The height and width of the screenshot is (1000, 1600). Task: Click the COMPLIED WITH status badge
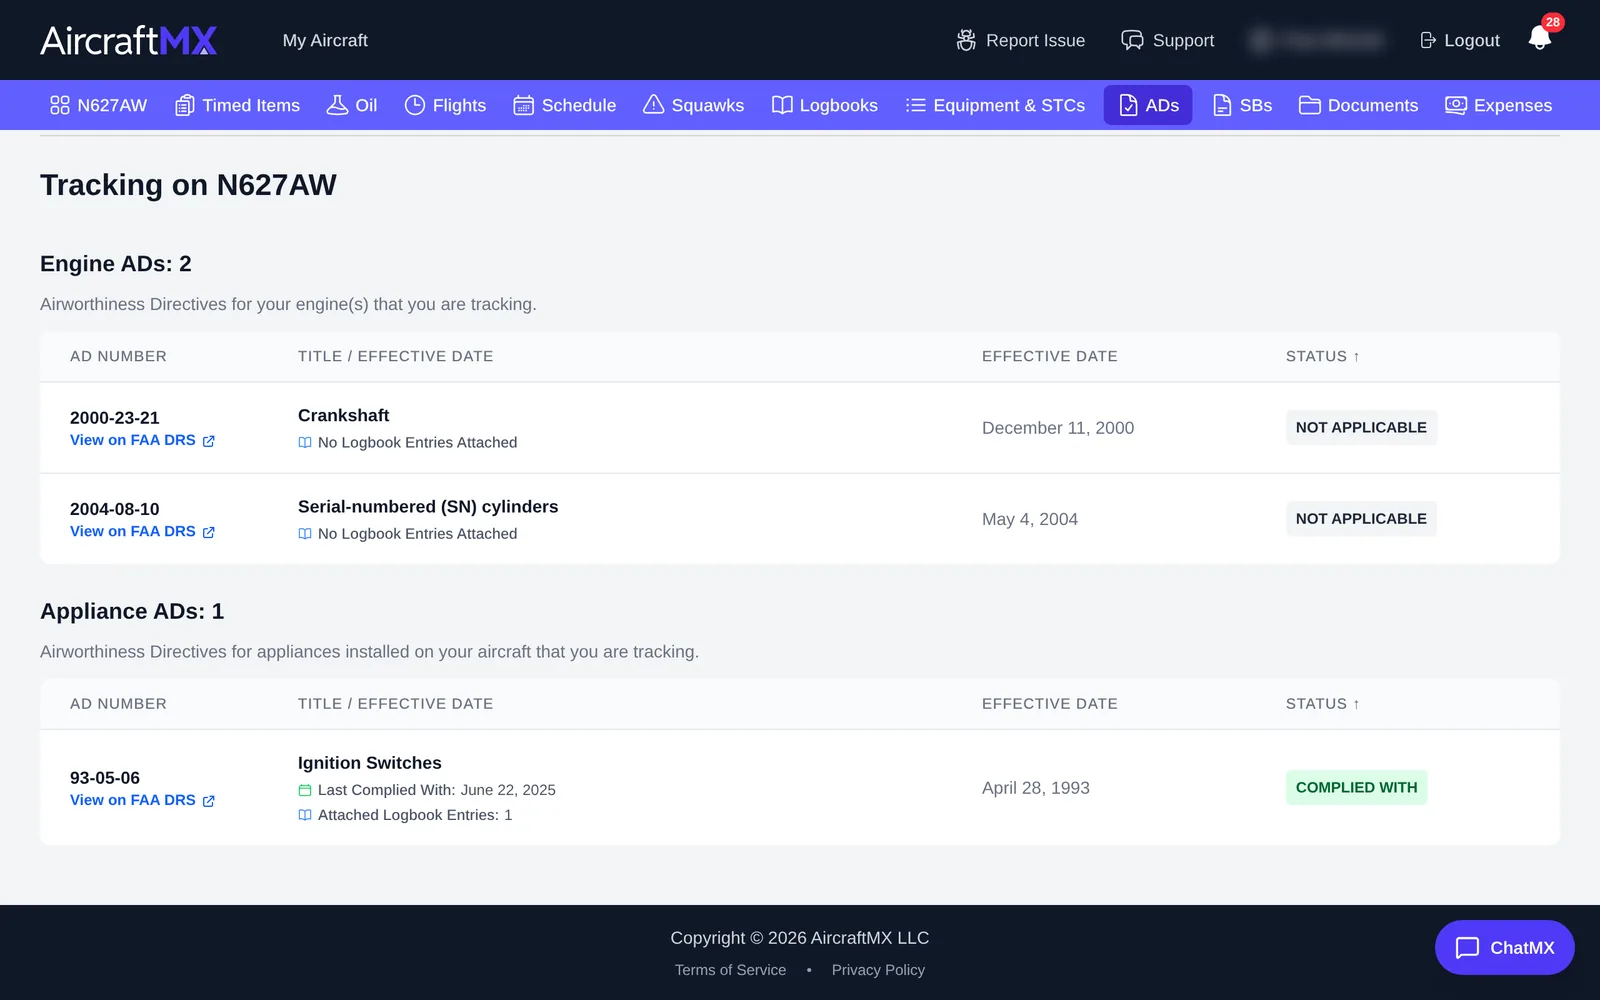point(1356,787)
